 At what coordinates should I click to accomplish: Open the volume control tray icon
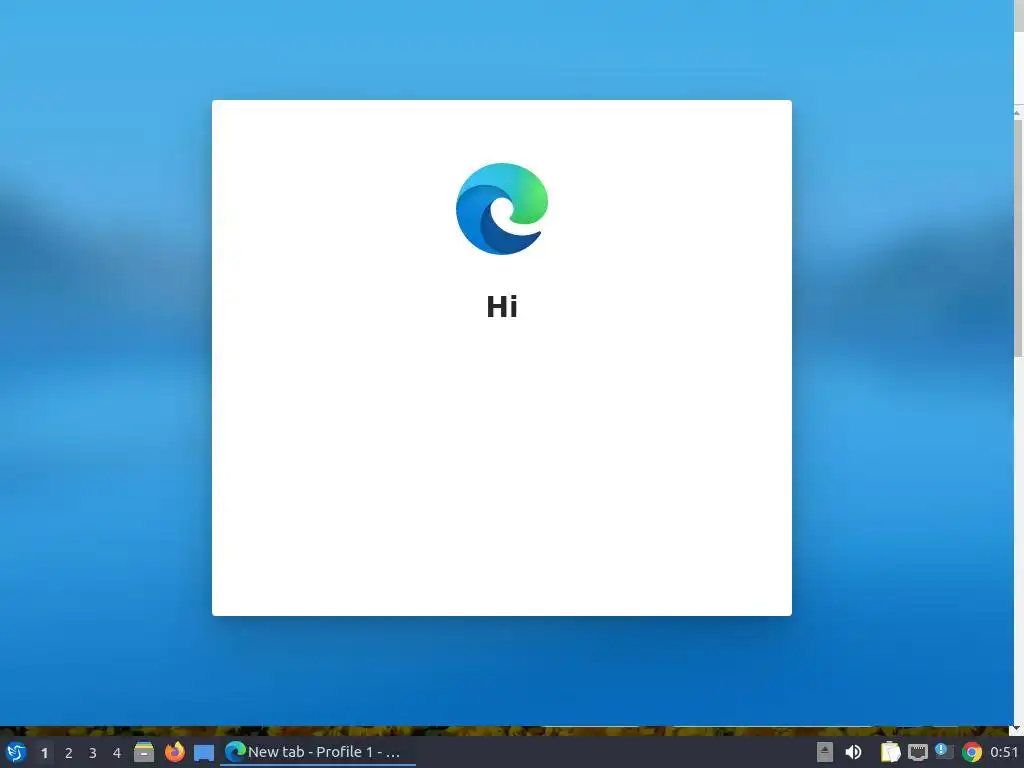tap(854, 752)
